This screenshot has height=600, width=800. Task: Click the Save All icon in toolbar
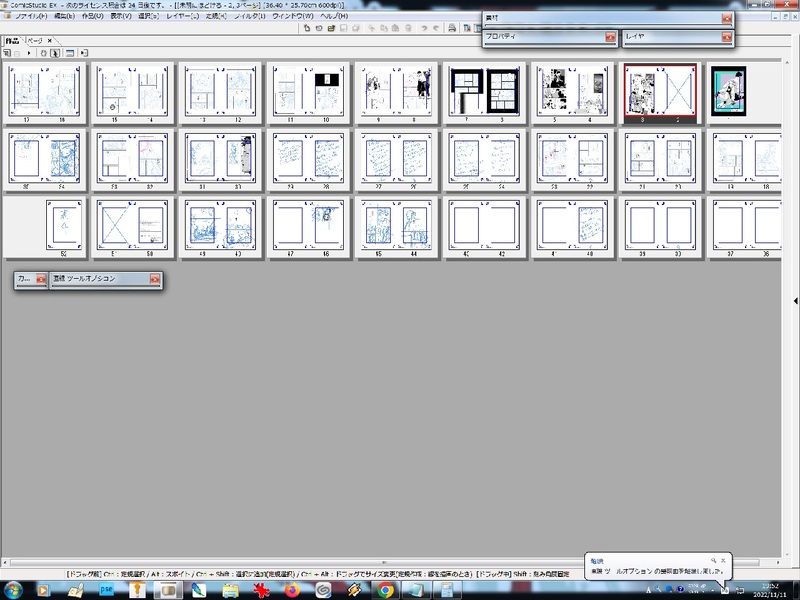[x=356, y=28]
